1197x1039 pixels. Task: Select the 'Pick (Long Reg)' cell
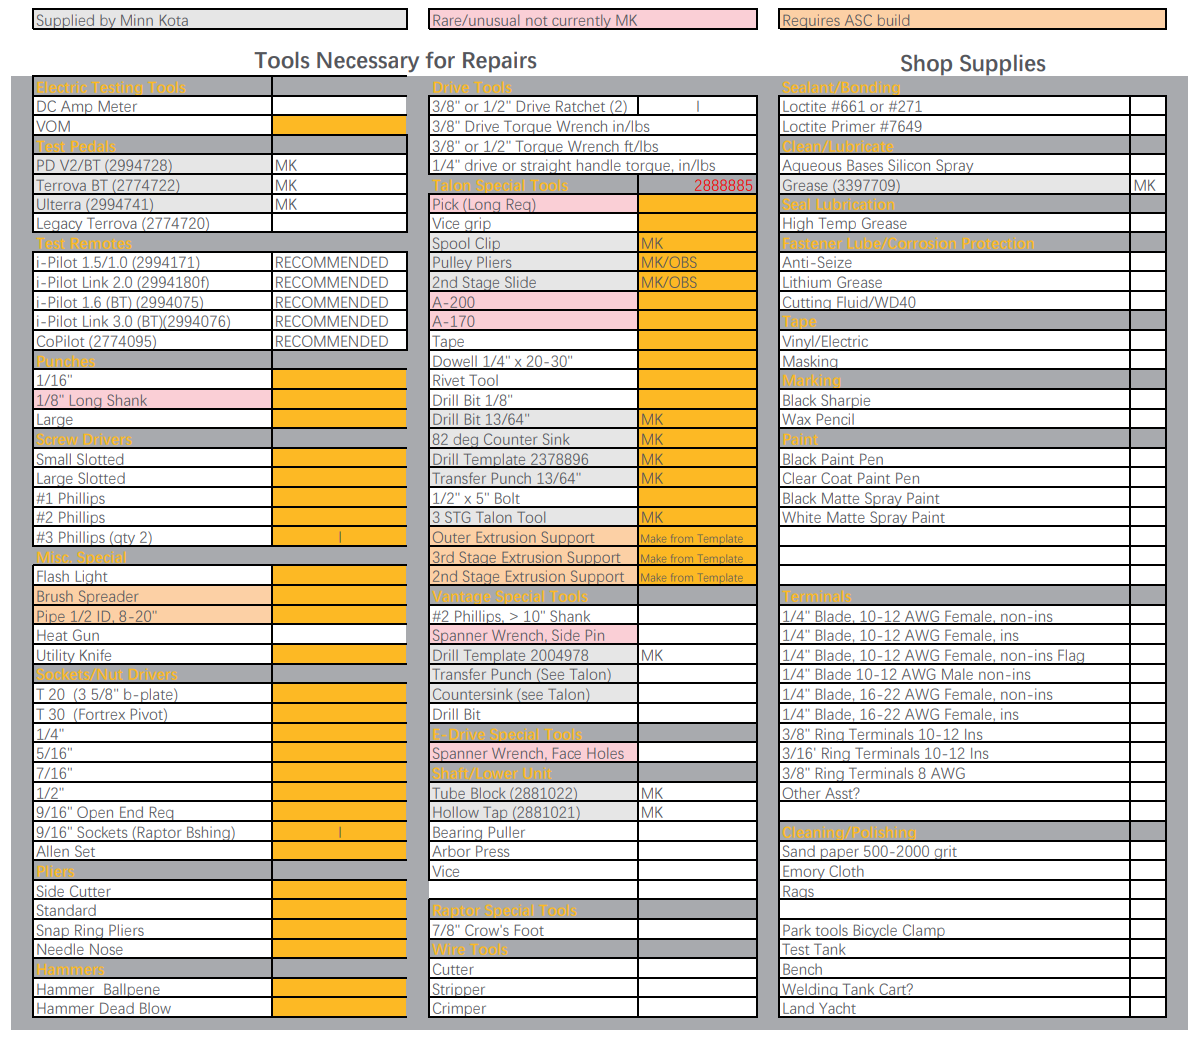(x=534, y=205)
